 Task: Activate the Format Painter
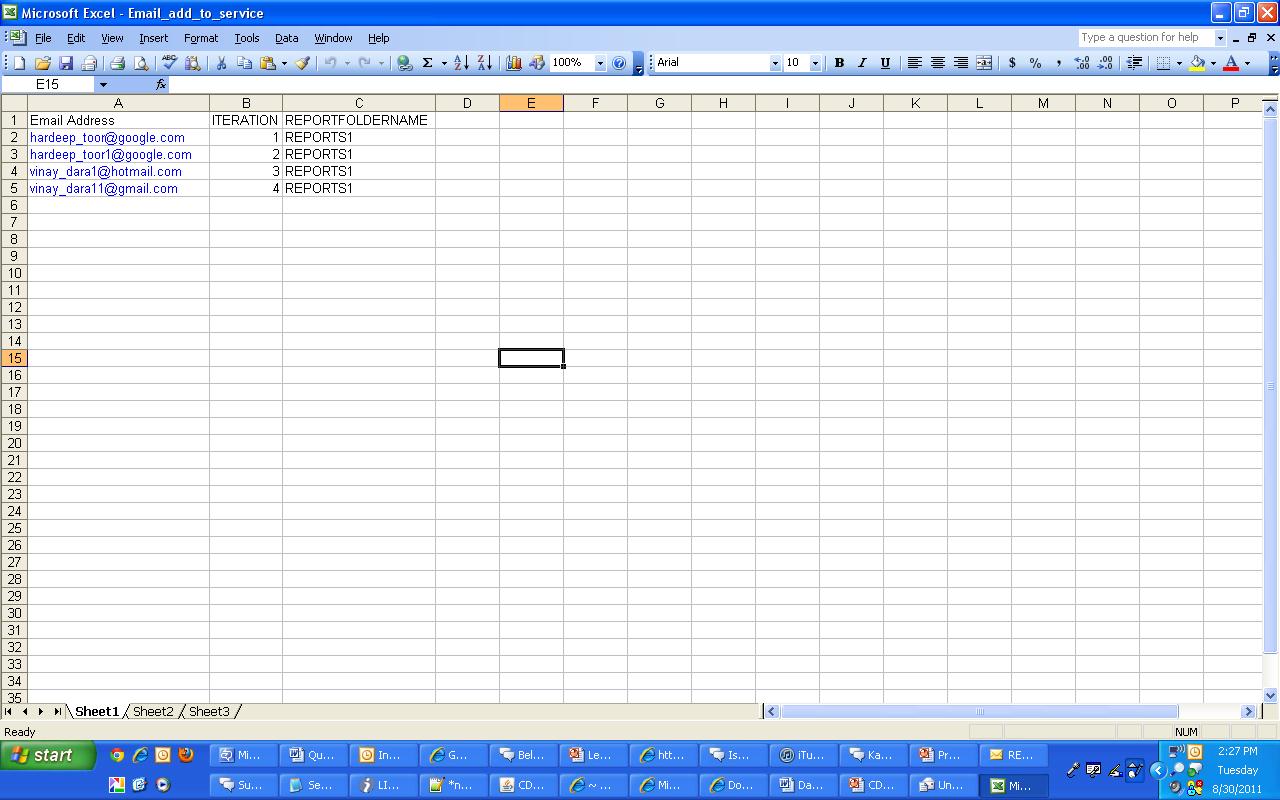point(303,62)
